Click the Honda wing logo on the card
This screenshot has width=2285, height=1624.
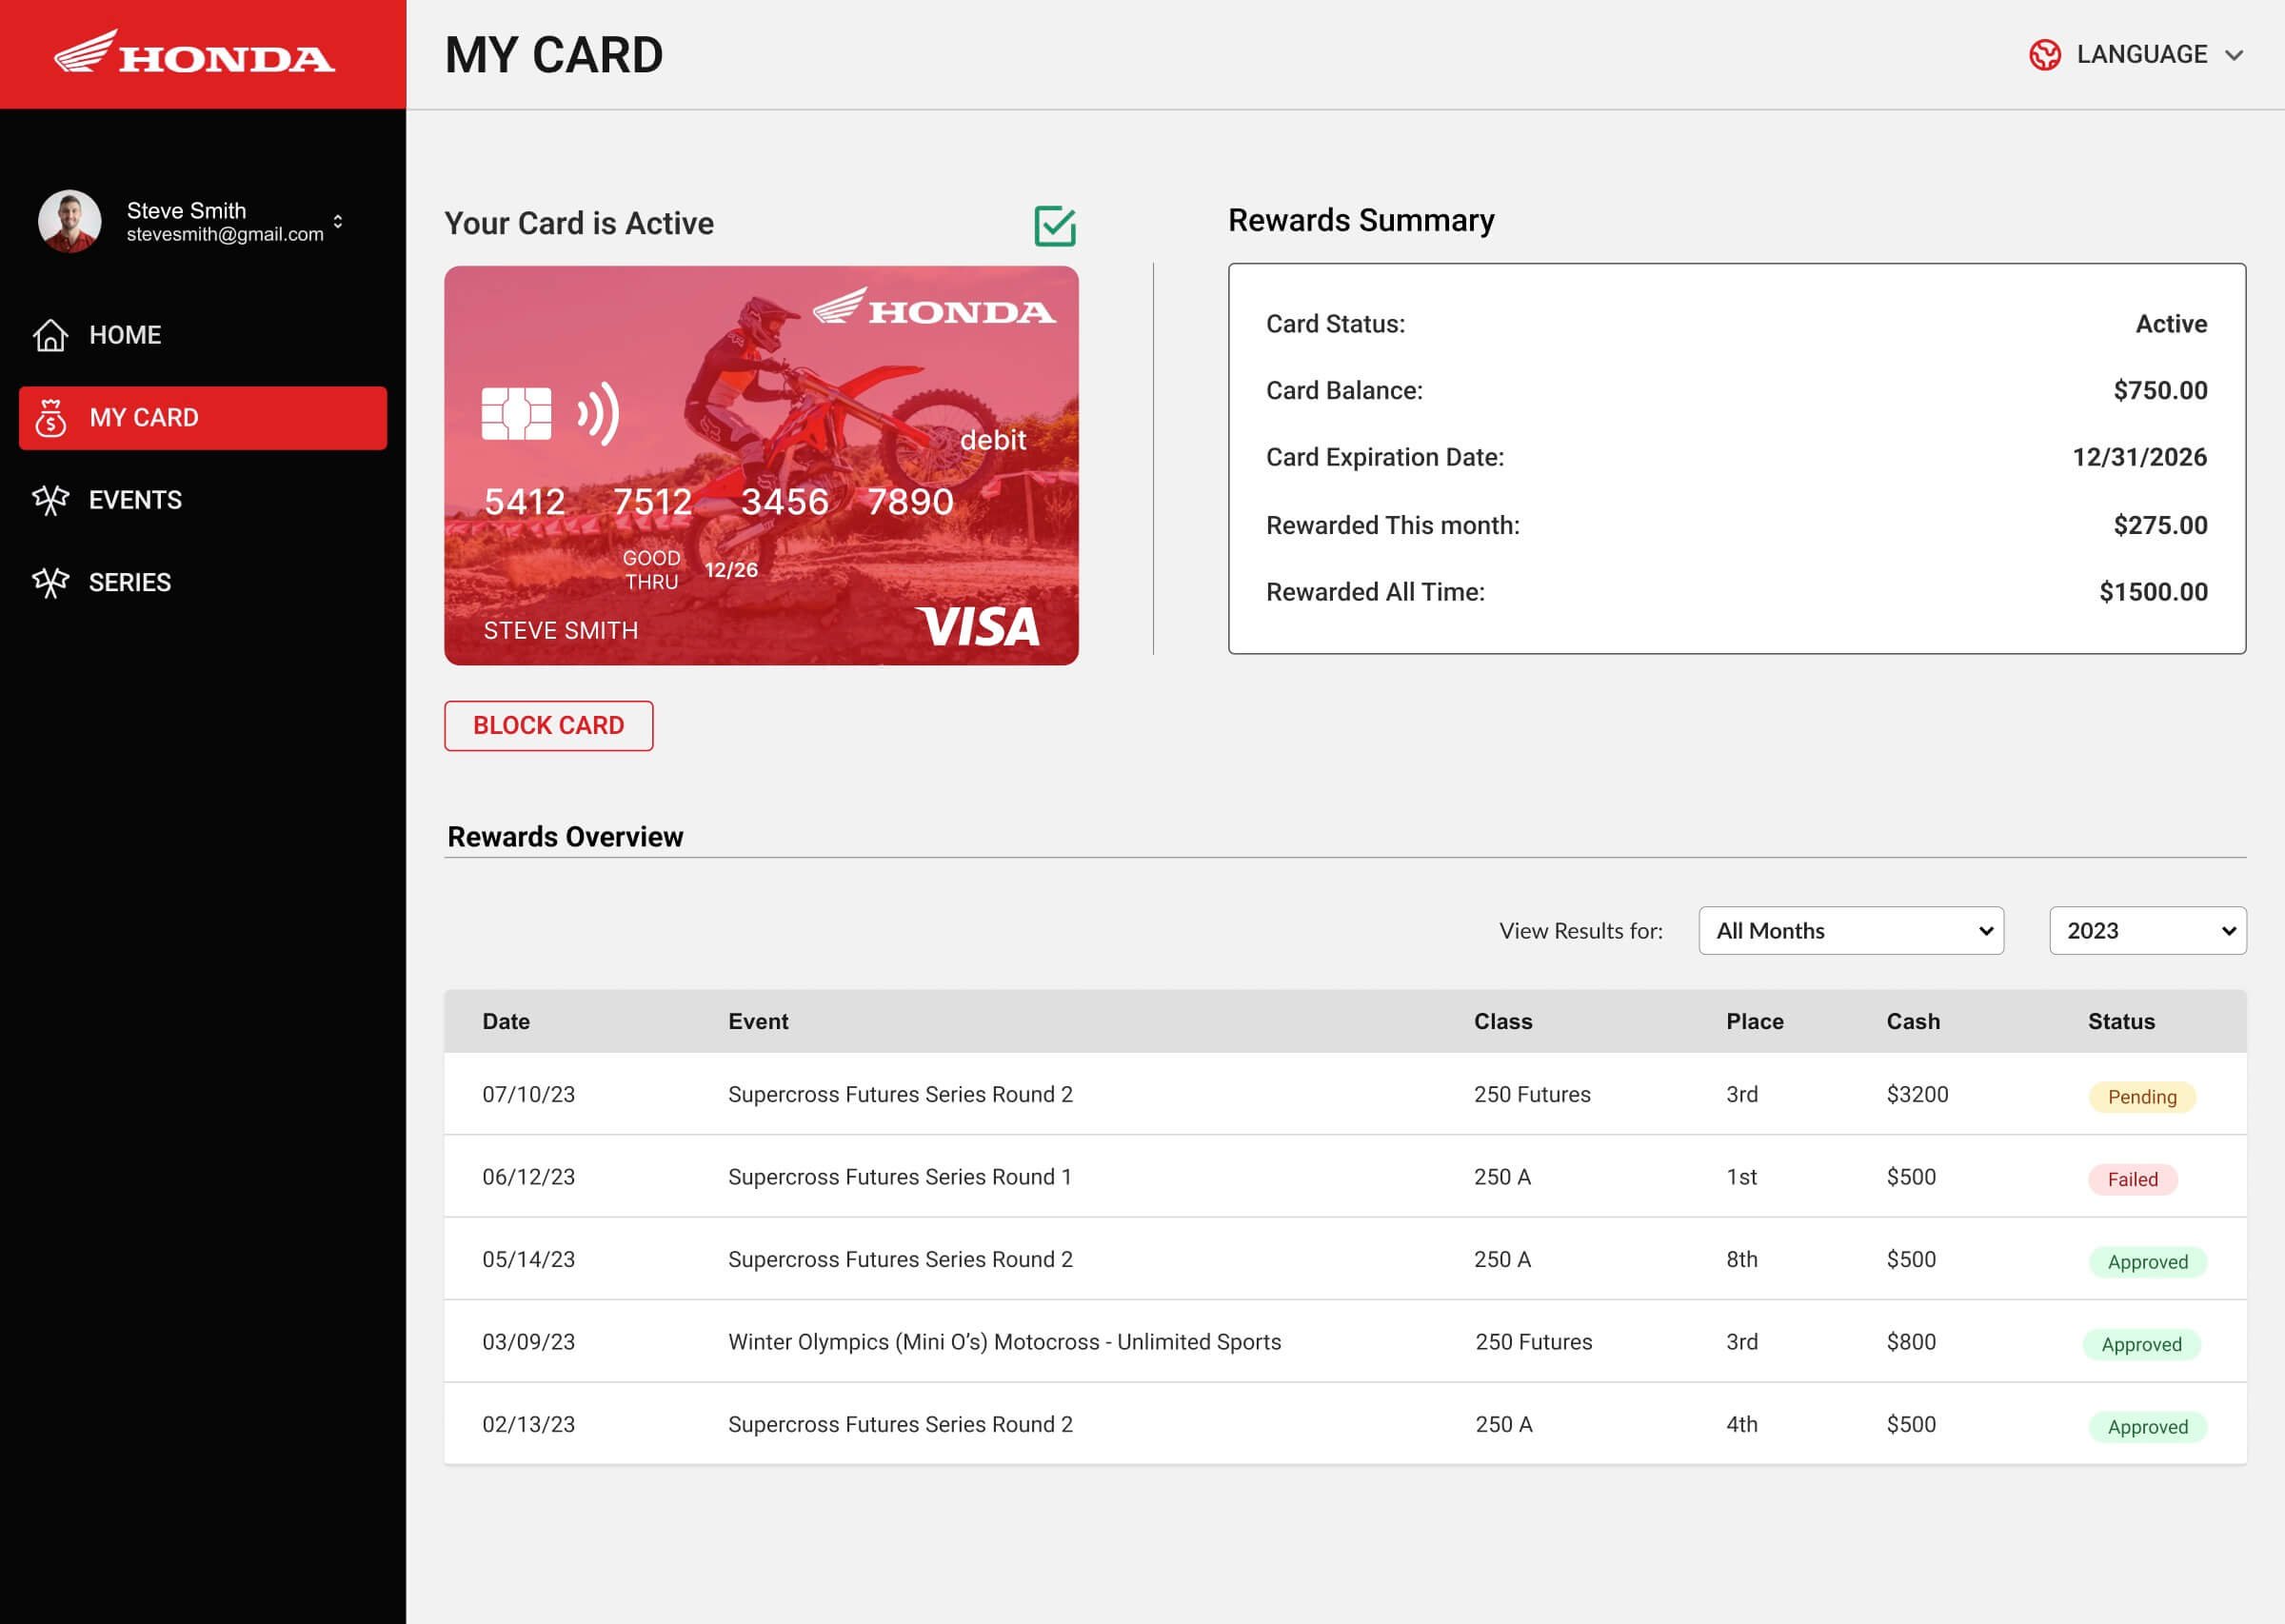[934, 306]
